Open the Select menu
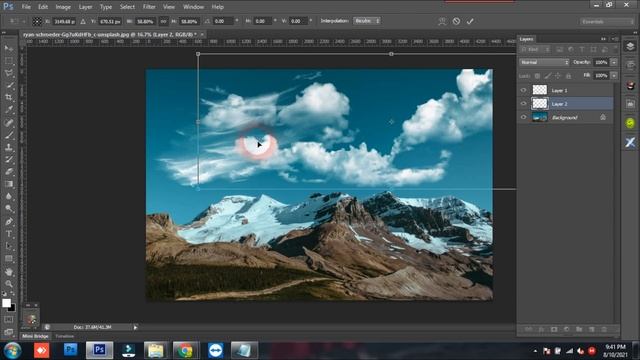This screenshot has width=640, height=360. pos(127,7)
